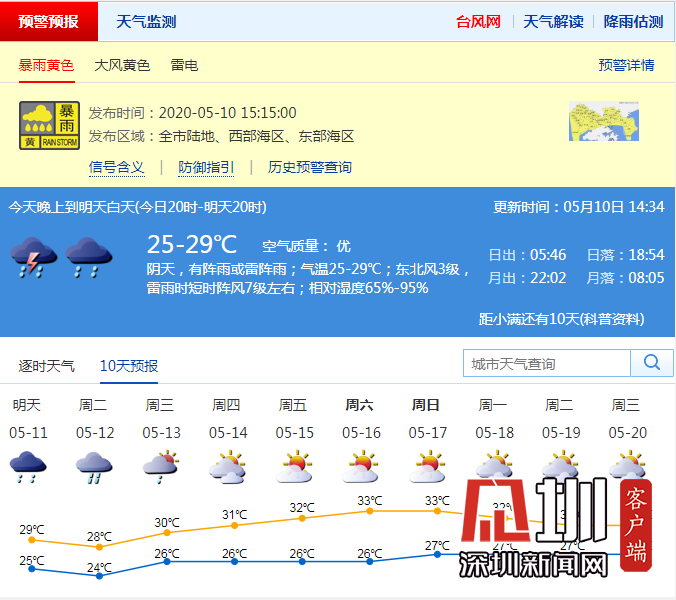Image resolution: width=676 pixels, height=600 pixels.
Task: Open the warning area map thumbnail
Action: [603, 123]
